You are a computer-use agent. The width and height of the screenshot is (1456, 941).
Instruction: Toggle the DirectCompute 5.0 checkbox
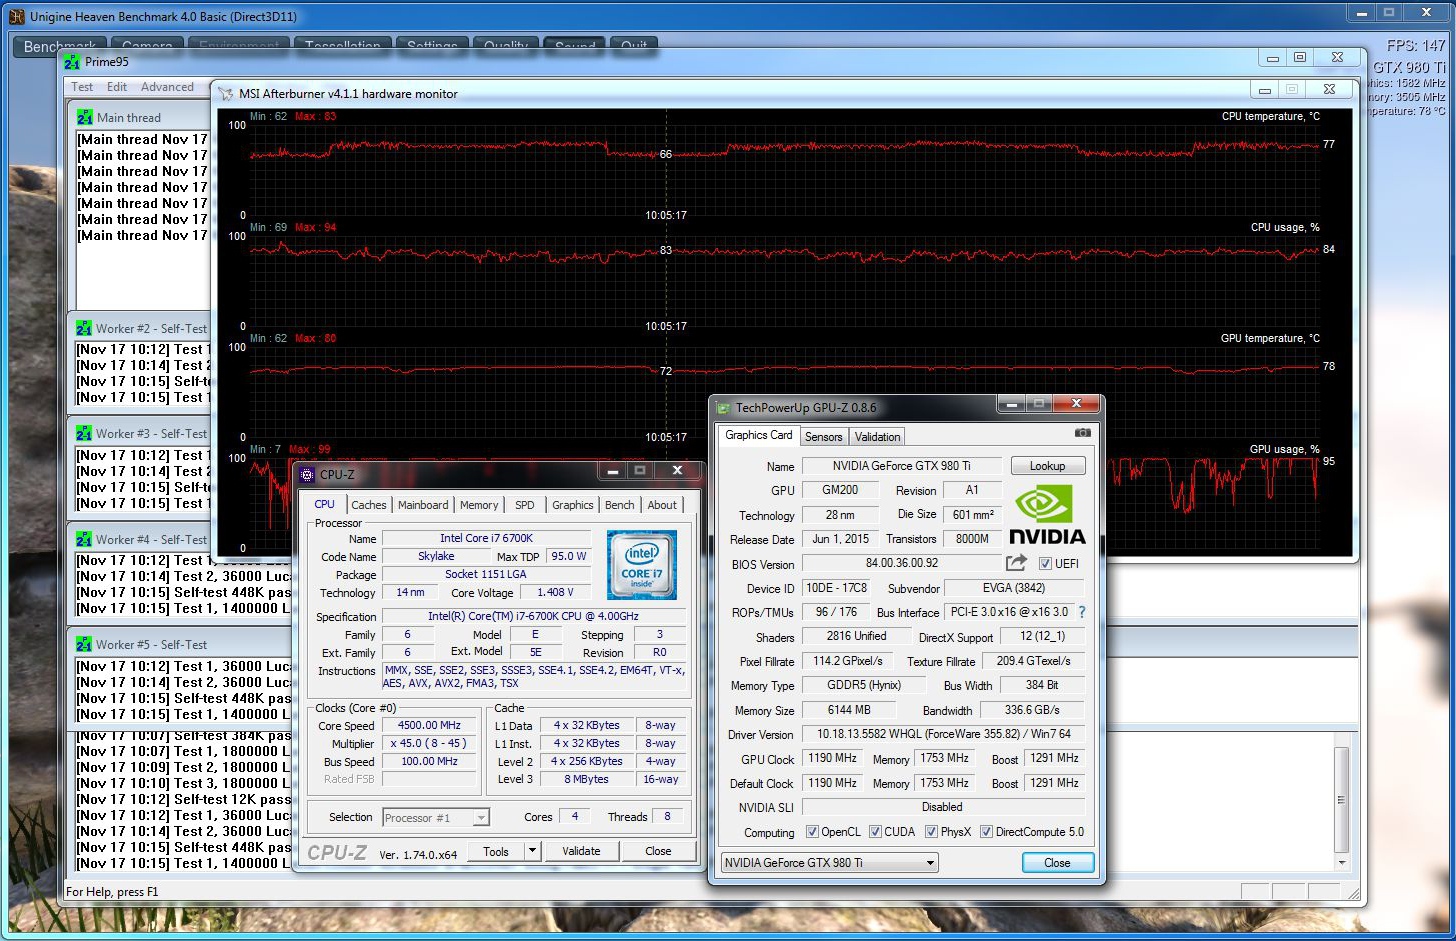click(x=986, y=832)
